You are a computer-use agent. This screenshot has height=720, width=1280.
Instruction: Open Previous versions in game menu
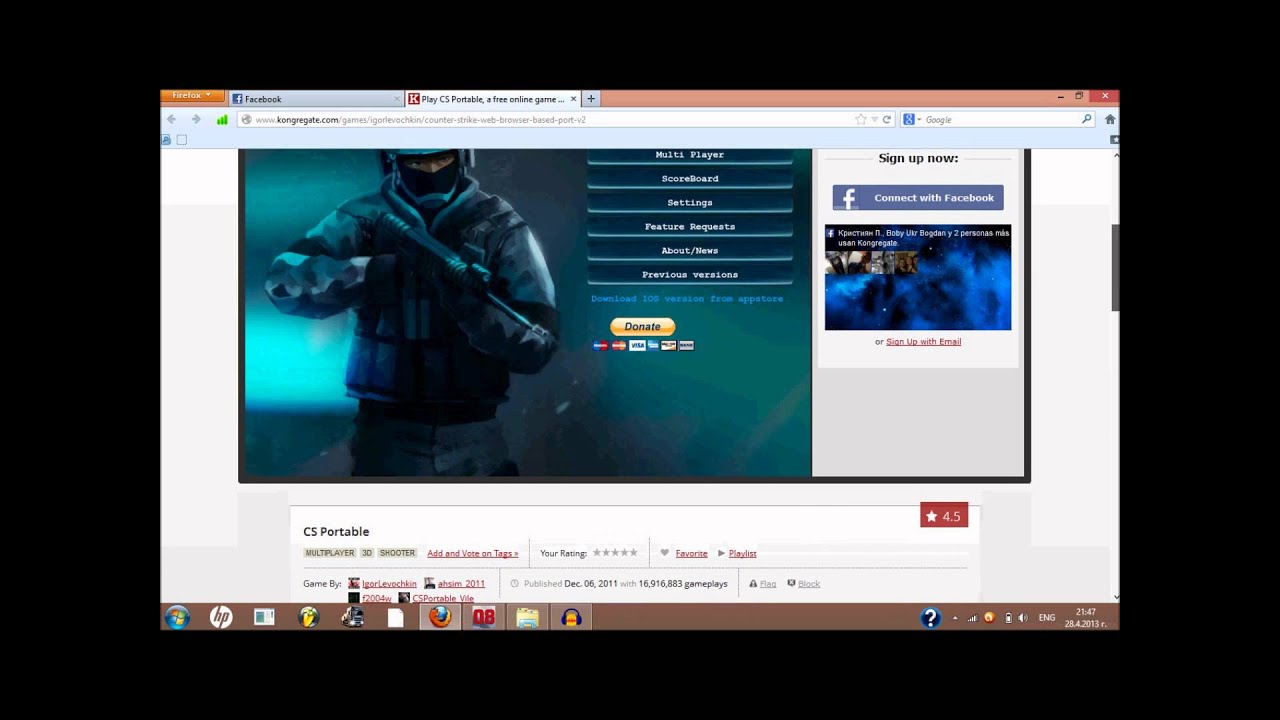click(x=690, y=275)
